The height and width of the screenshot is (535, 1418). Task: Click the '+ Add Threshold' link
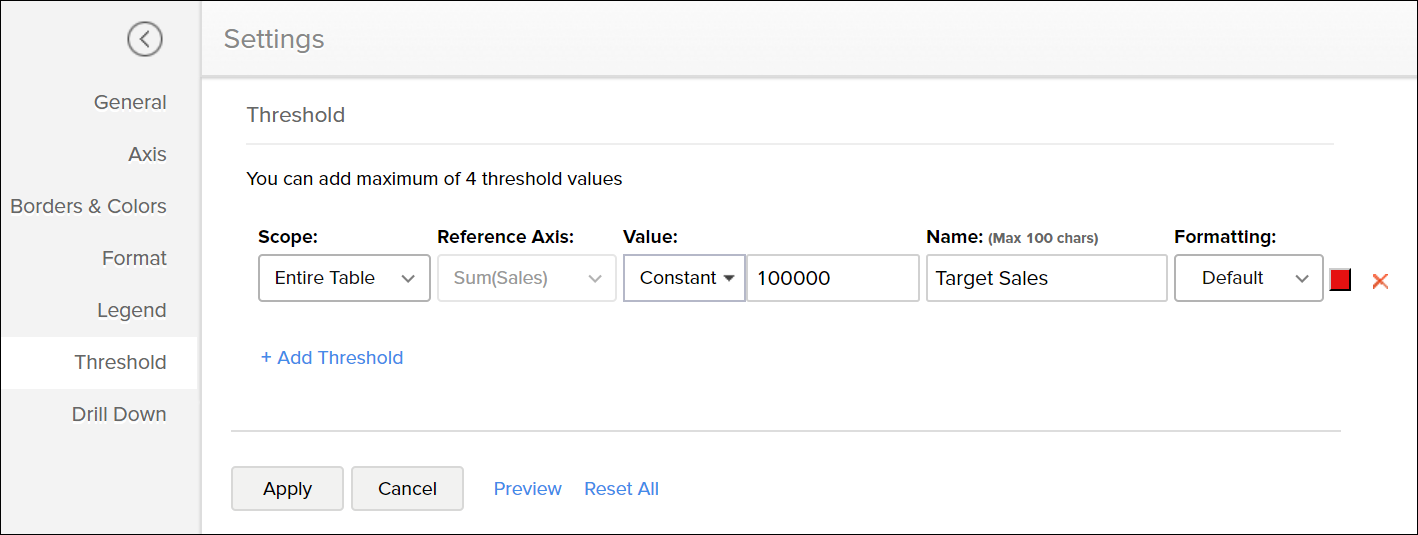click(332, 358)
